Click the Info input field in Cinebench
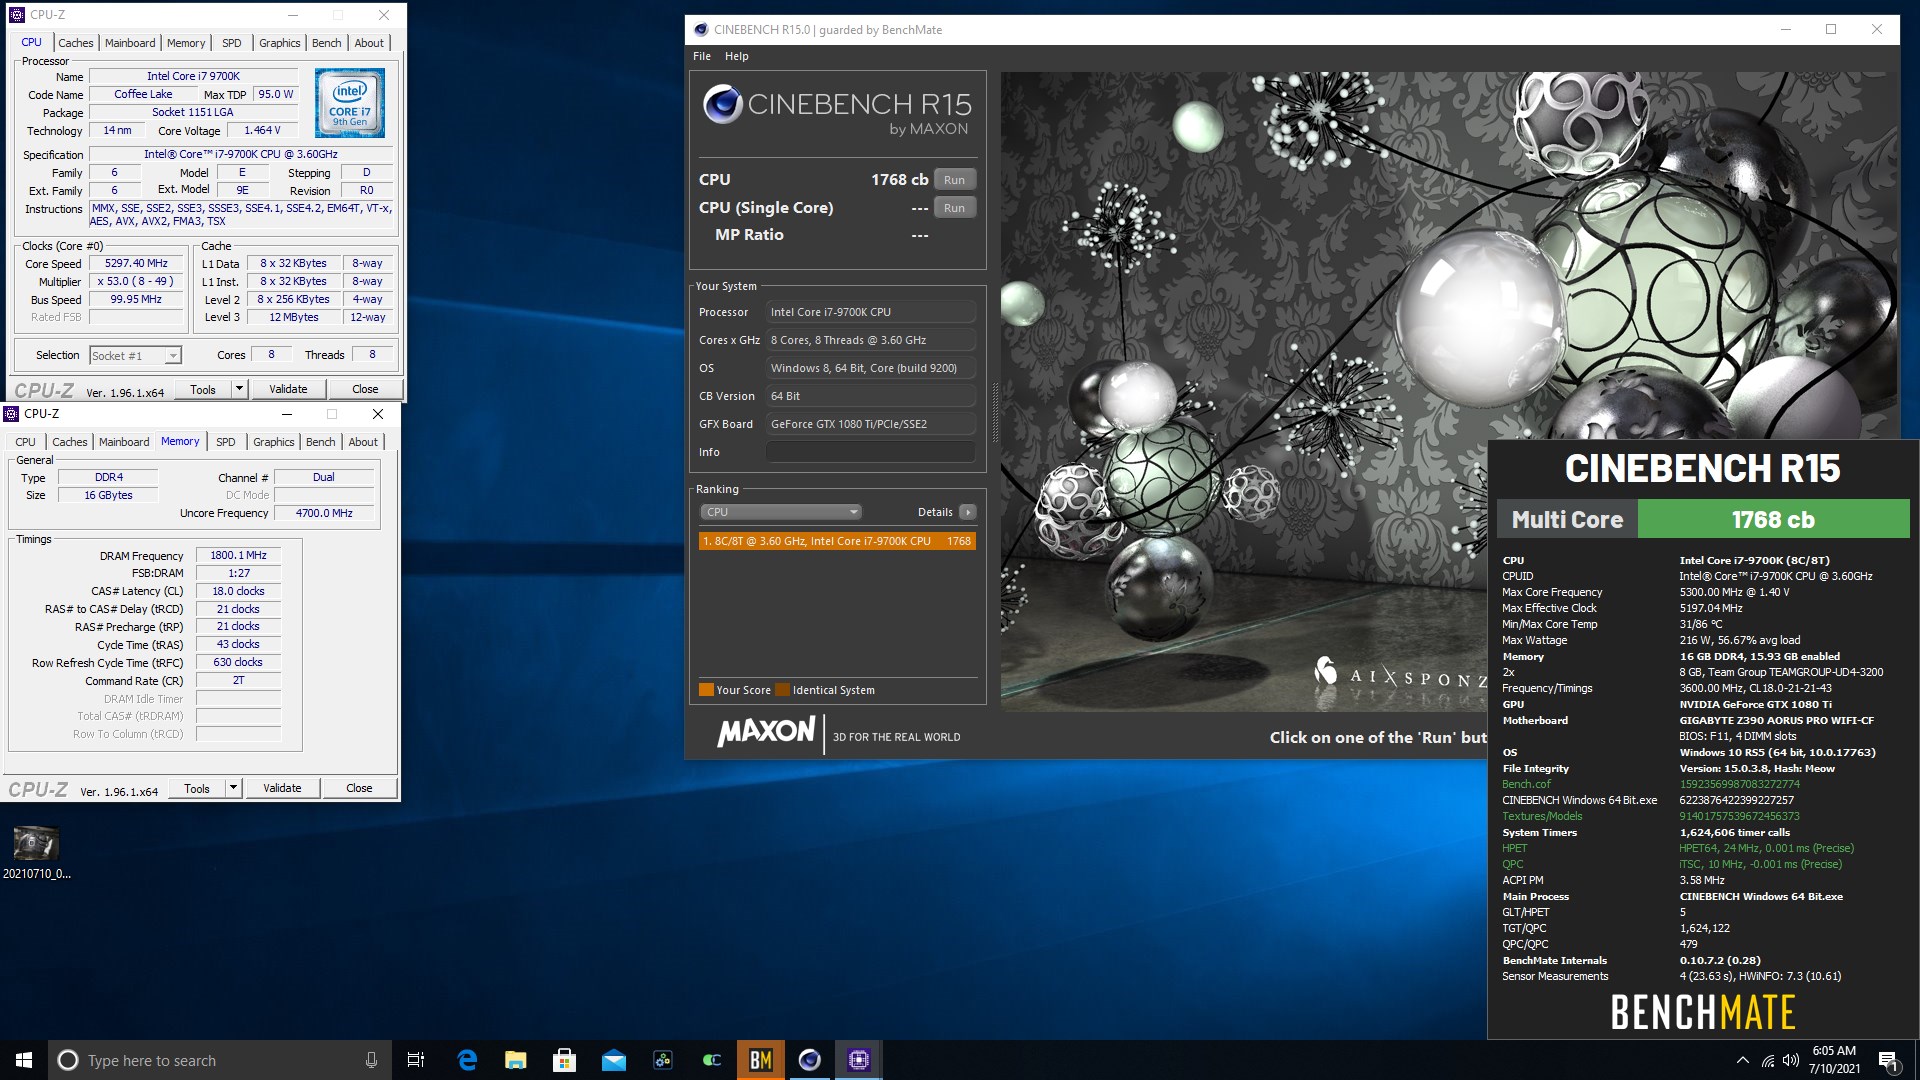 point(870,452)
